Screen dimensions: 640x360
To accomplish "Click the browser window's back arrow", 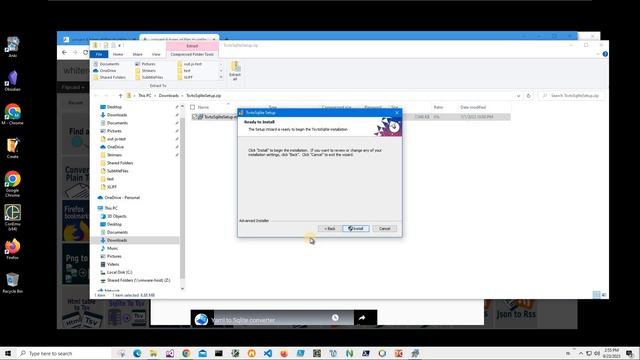I will pyautogui.click(x=64, y=52).
